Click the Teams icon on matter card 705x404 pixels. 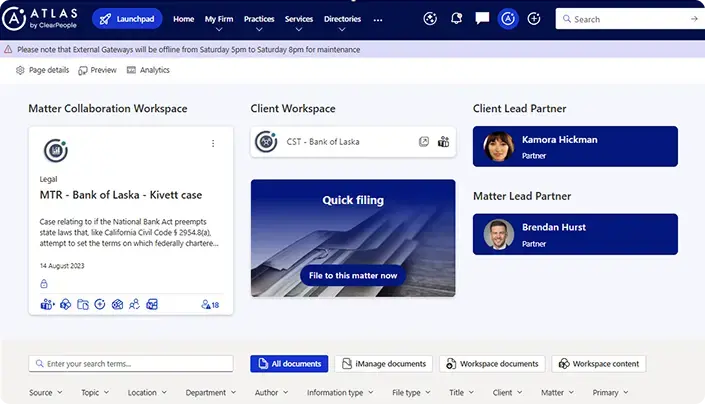pyautogui.click(x=46, y=304)
